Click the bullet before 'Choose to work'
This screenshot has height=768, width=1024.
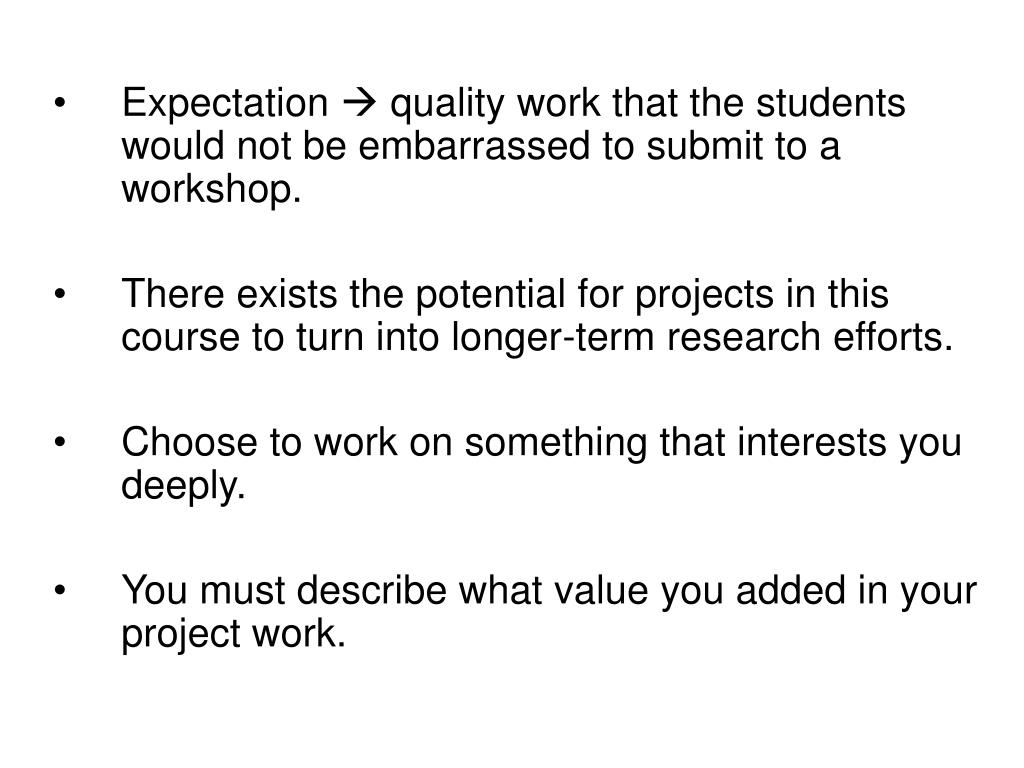(x=60, y=442)
